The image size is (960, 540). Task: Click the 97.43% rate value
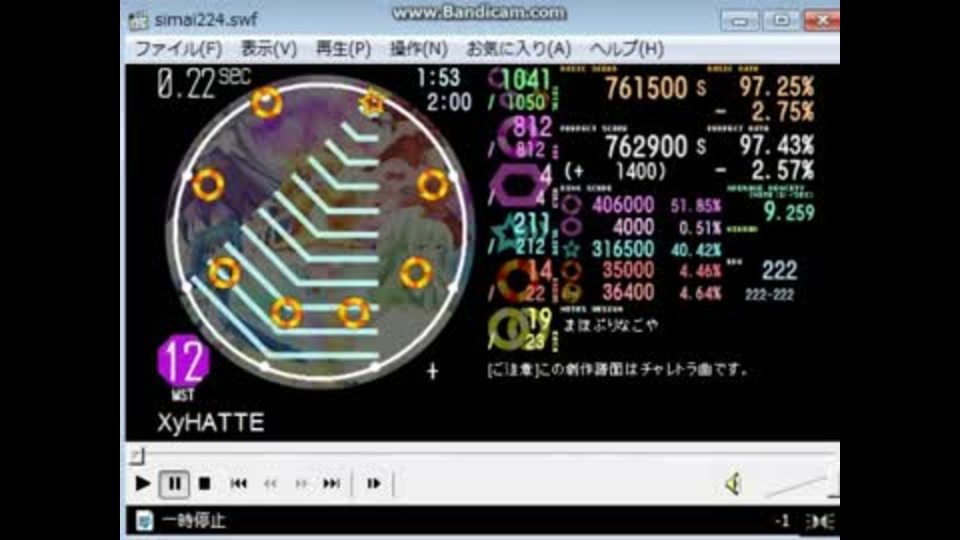777,145
